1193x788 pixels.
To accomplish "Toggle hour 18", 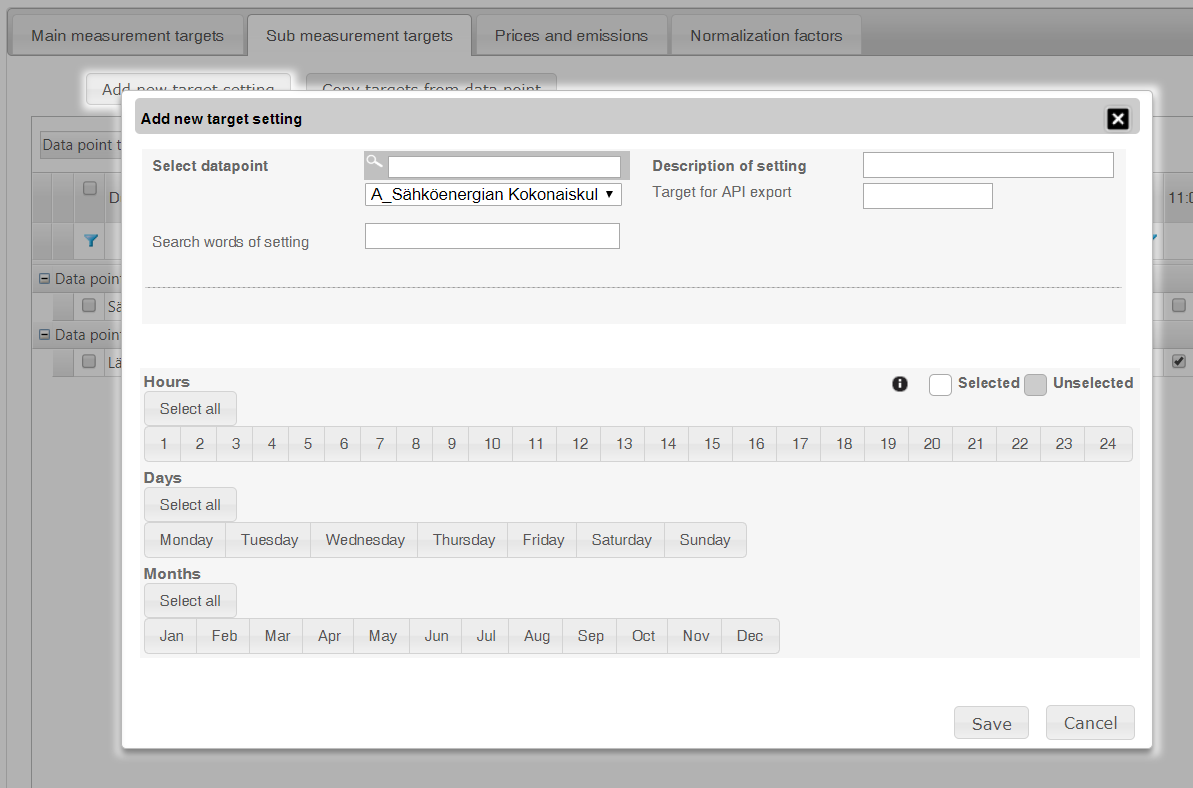I will coord(843,443).
